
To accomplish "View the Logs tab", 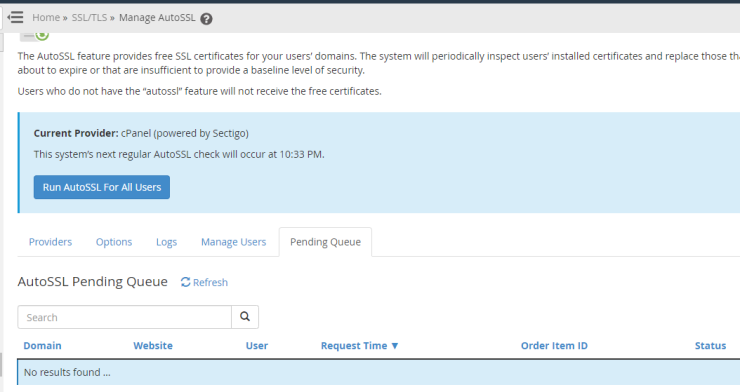I will point(166,242).
